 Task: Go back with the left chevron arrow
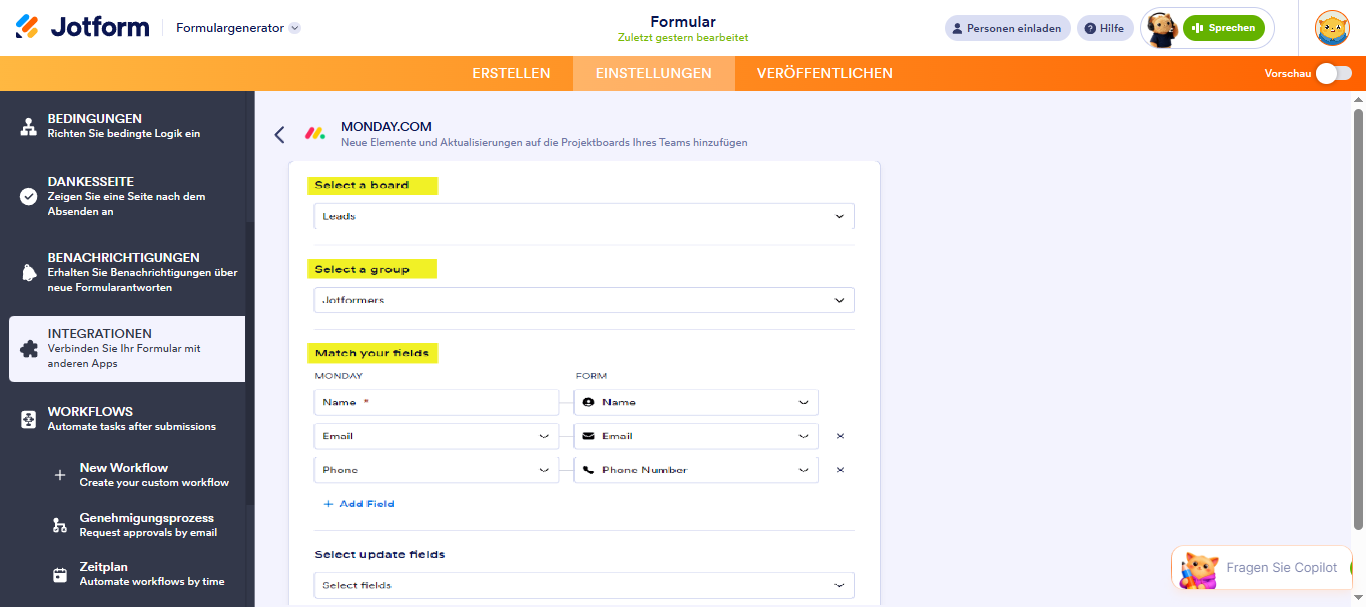(x=279, y=134)
